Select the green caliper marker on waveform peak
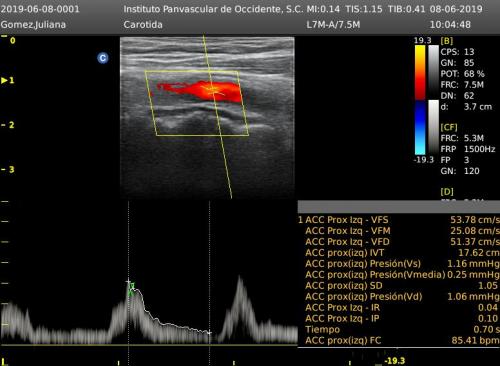The width and height of the screenshot is (500, 366). [x=132, y=289]
